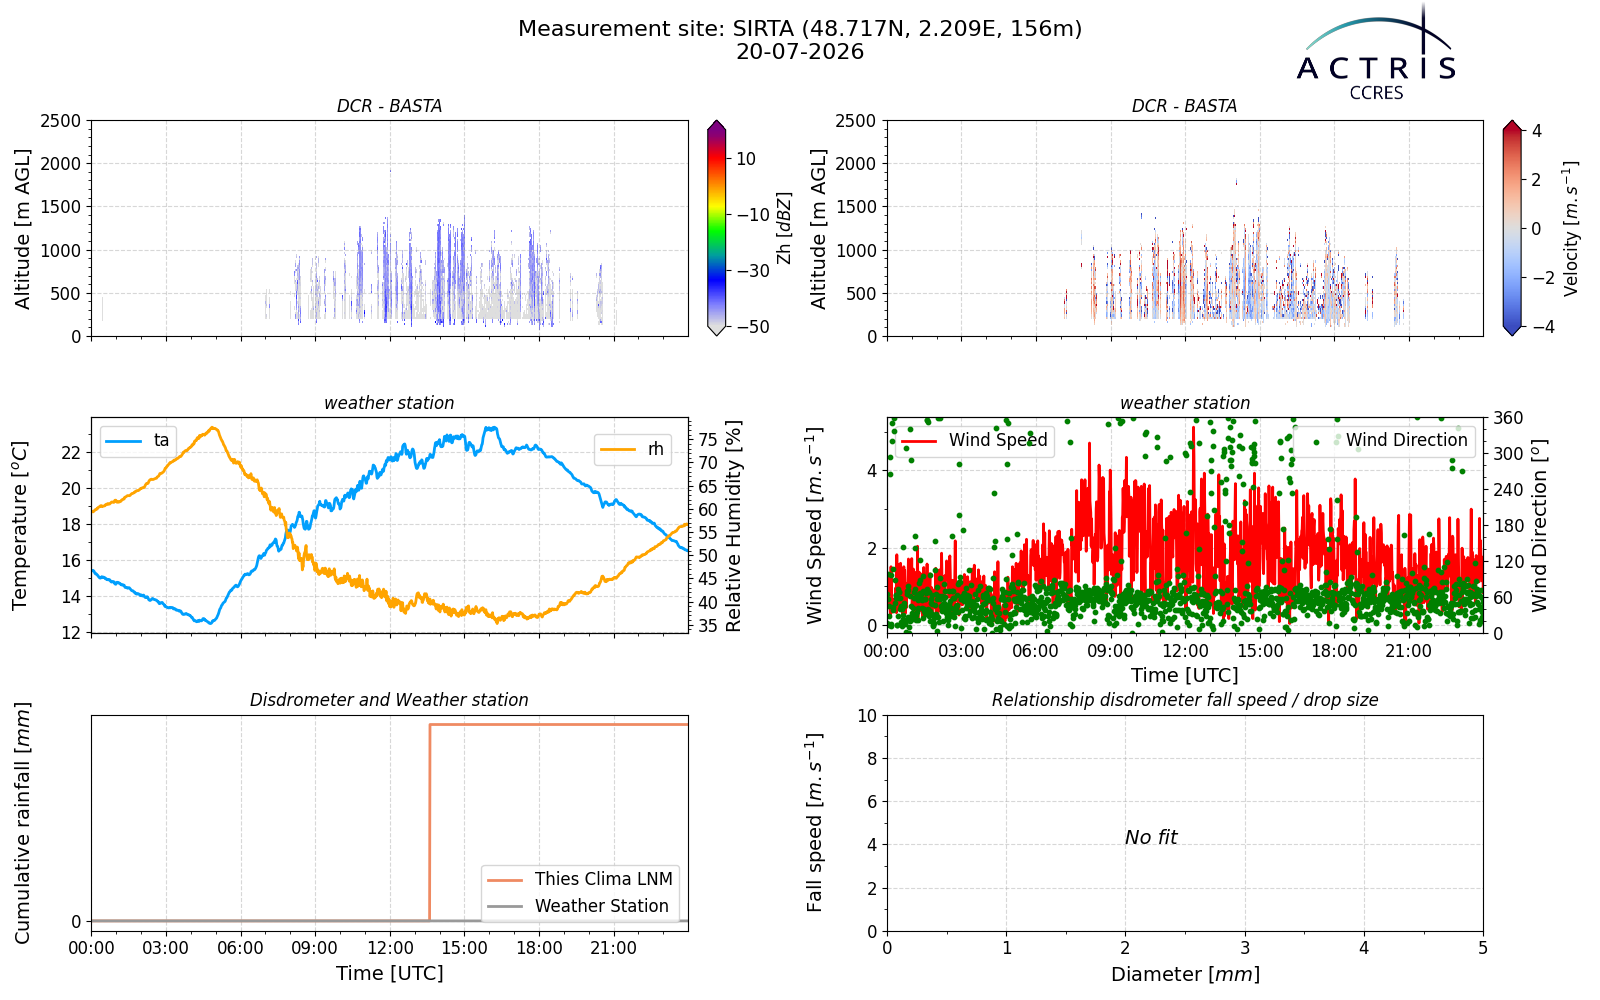Click the 'Relative Humidity [%]' axis label
Image resolution: width=1600 pixels, height=1000 pixels.
(x=735, y=525)
